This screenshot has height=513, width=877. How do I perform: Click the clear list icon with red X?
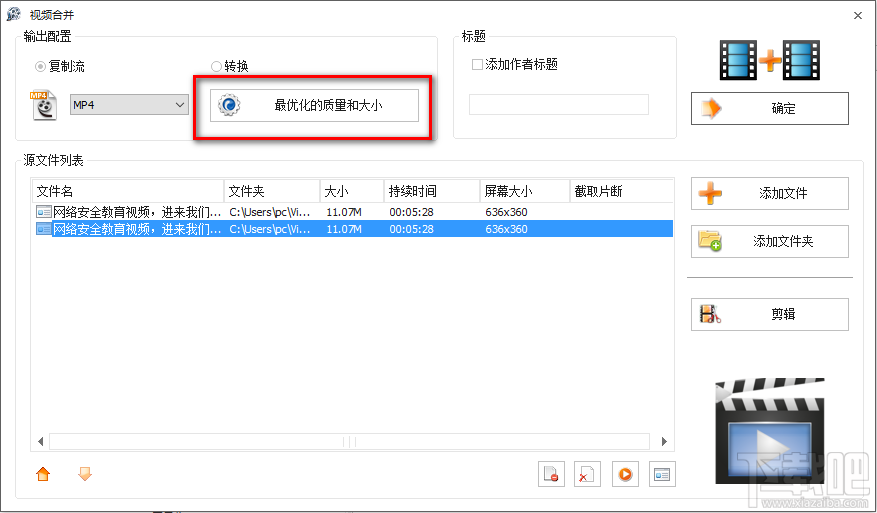point(586,474)
